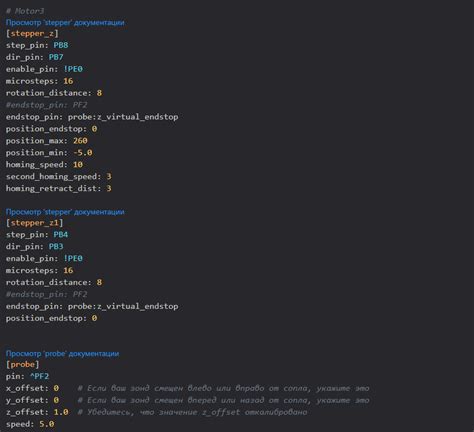Click the [probe] section header
This screenshot has width=474, height=432.
(22, 364)
